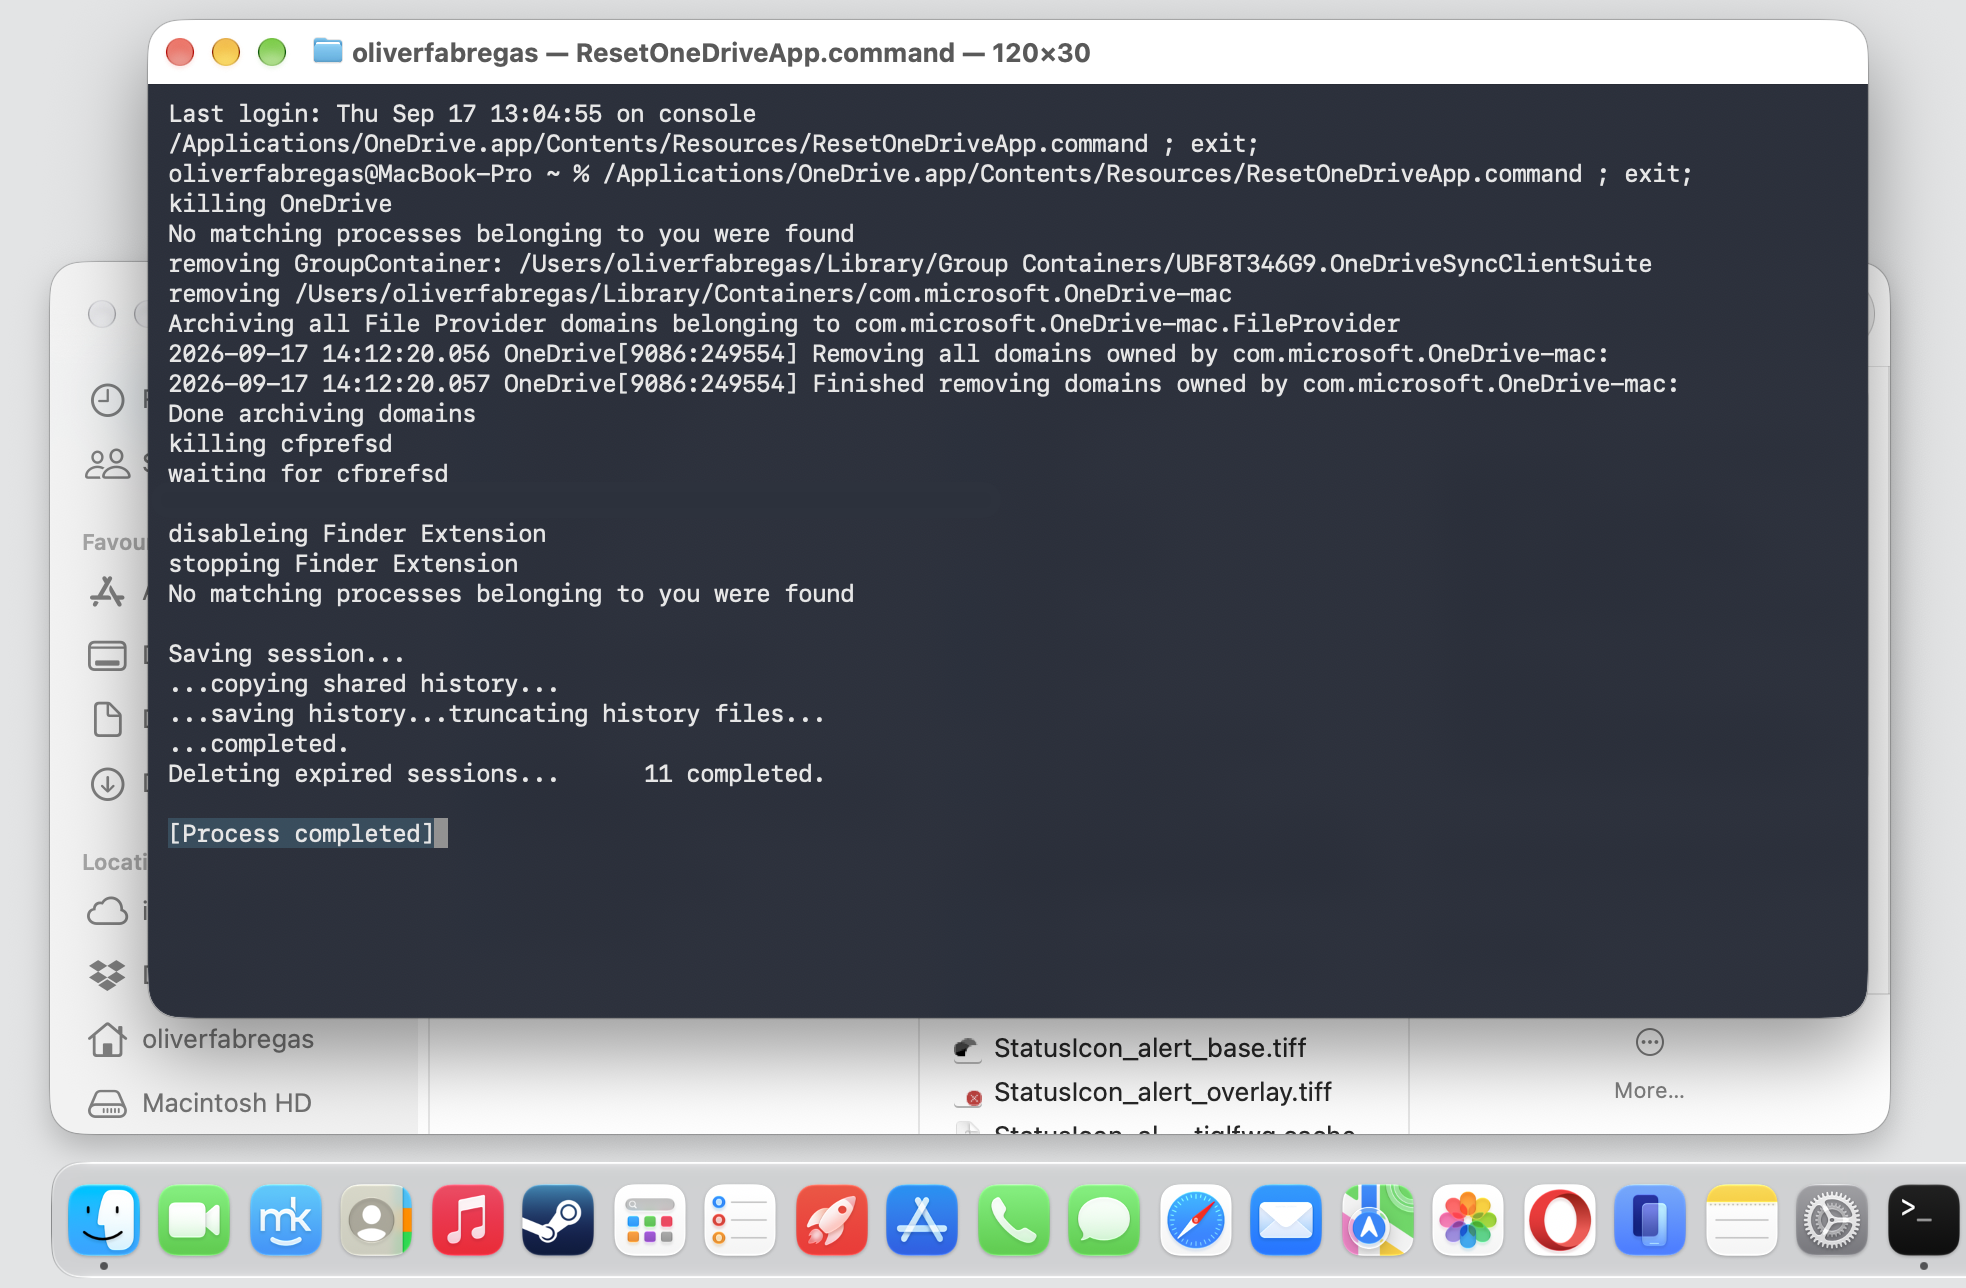Select Applications icon in Finder sidebar

[x=108, y=592]
